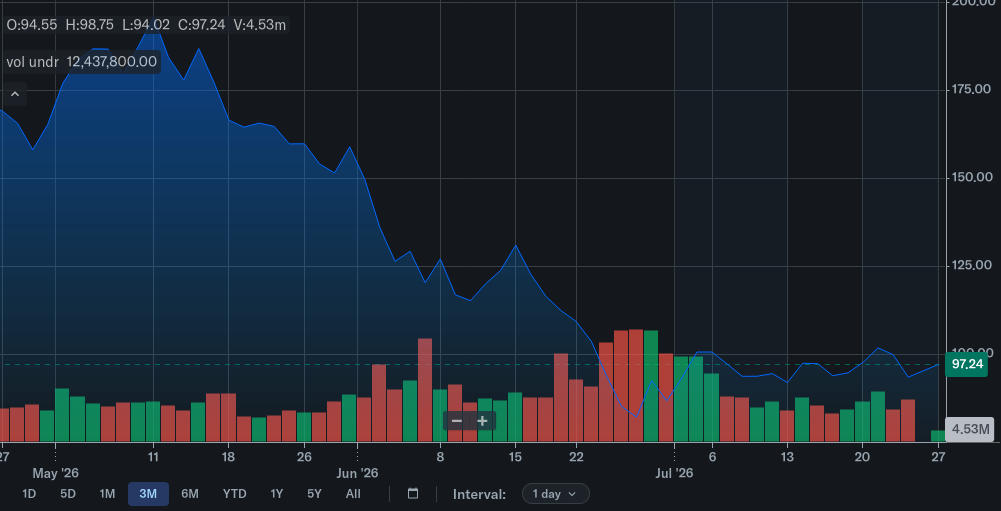Click the small green volume bar at 27

point(938,436)
